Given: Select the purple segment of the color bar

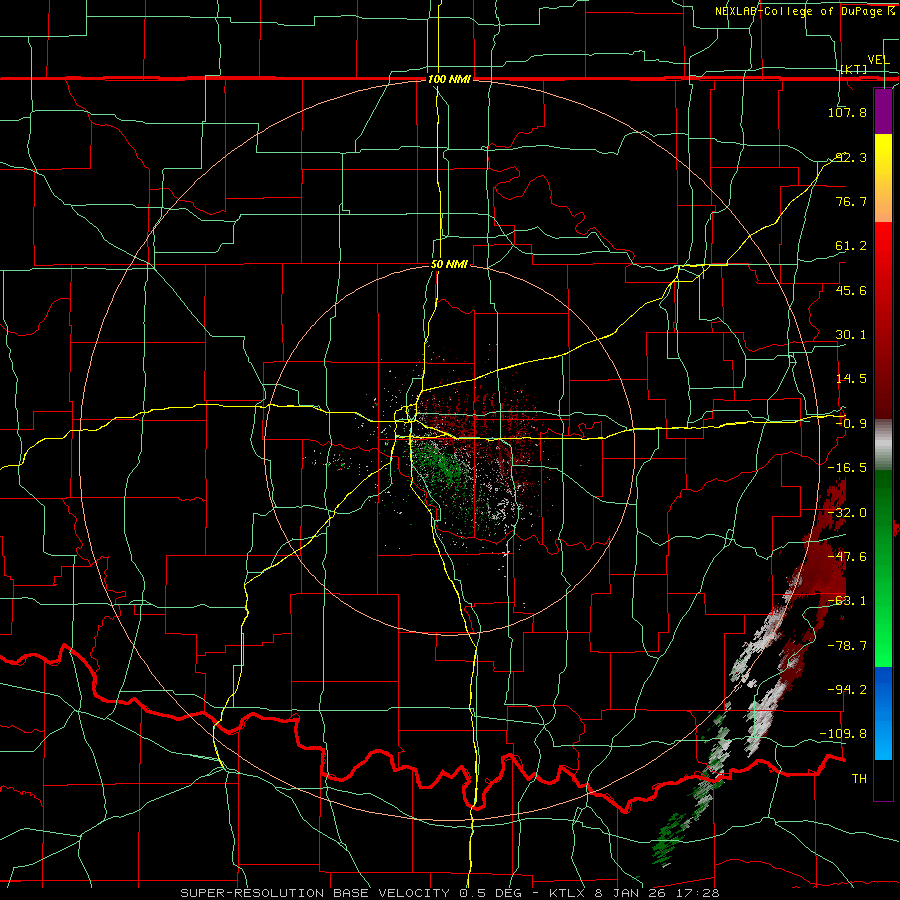Looking at the screenshot, I should click(883, 111).
